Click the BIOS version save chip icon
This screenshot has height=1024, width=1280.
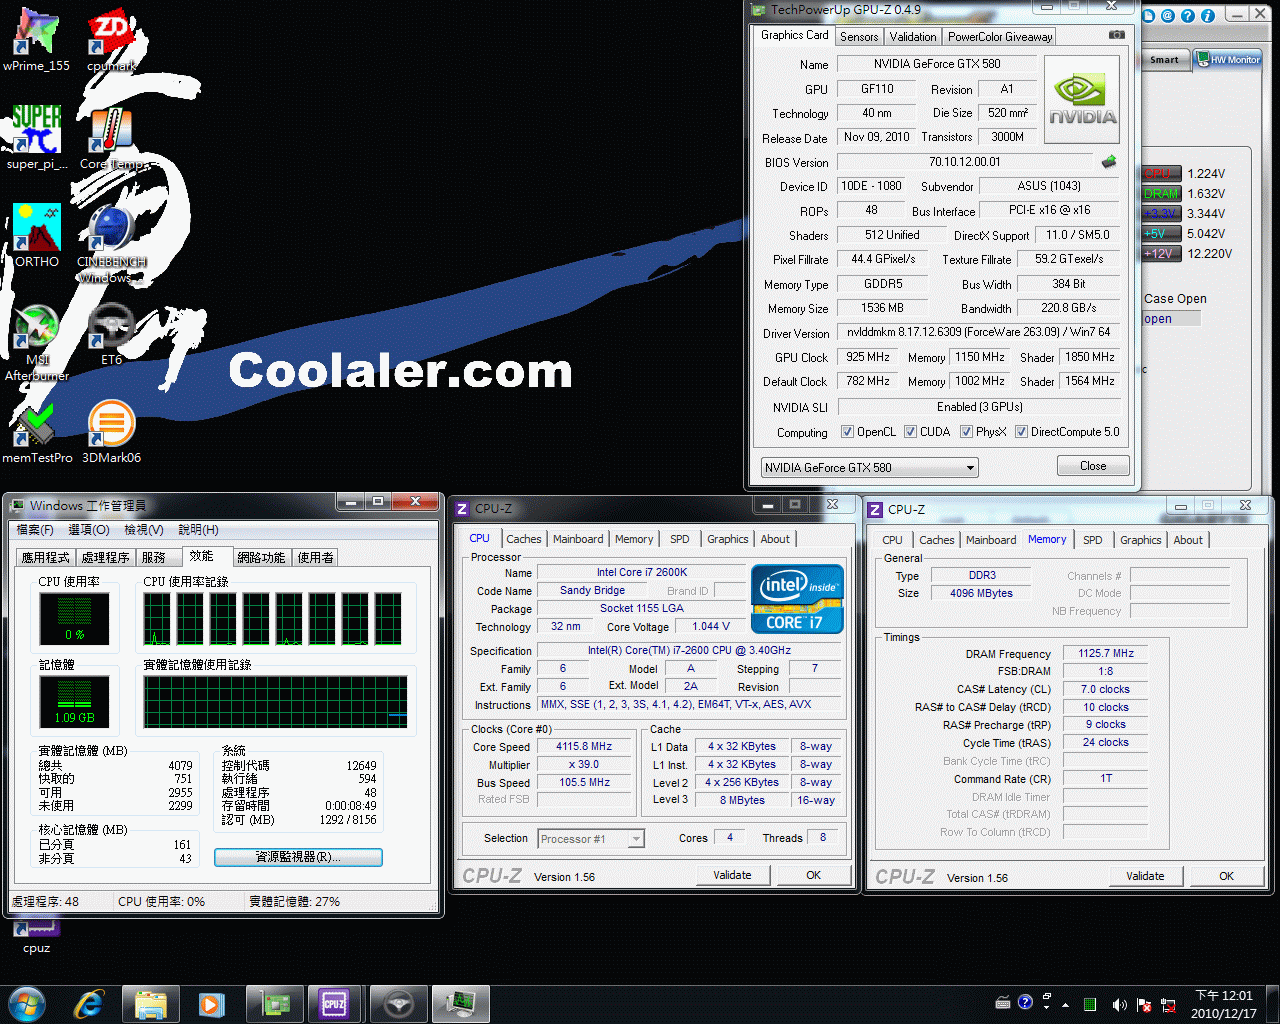coord(1109,161)
